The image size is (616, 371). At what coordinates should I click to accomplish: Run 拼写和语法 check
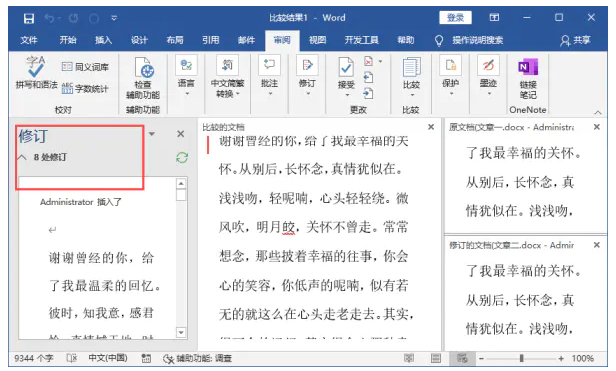tap(36, 73)
